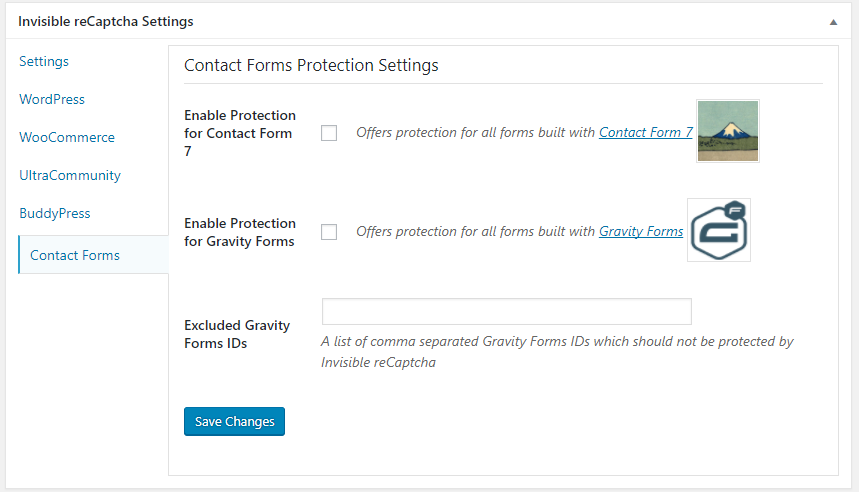Open the BuddyPress tab
Viewport: 859px width, 492px height.
pyautogui.click(x=55, y=213)
